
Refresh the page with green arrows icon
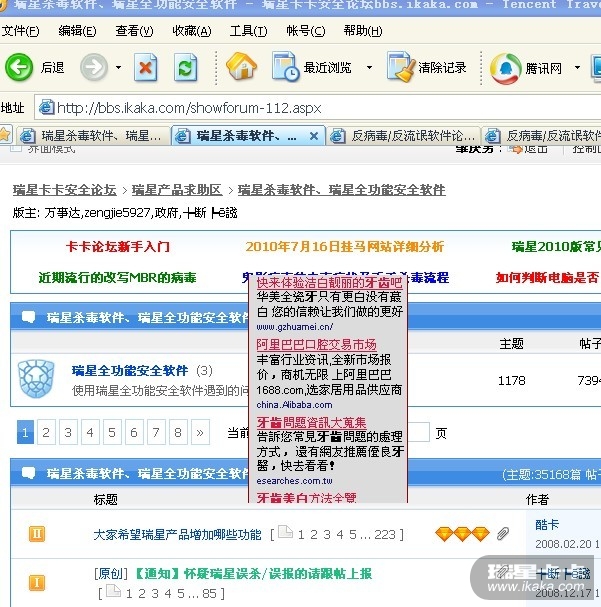coord(185,68)
